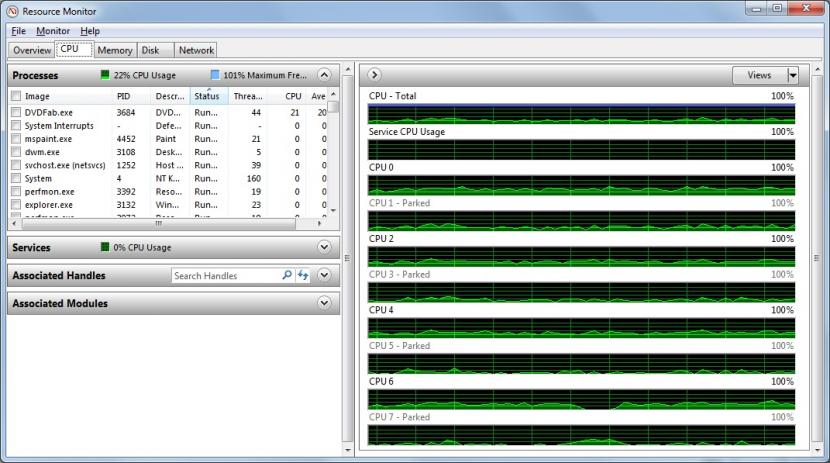Screen dimensions: 830x463
Task: Click the green CPU Usage indicator in Processes
Action: pos(105,75)
